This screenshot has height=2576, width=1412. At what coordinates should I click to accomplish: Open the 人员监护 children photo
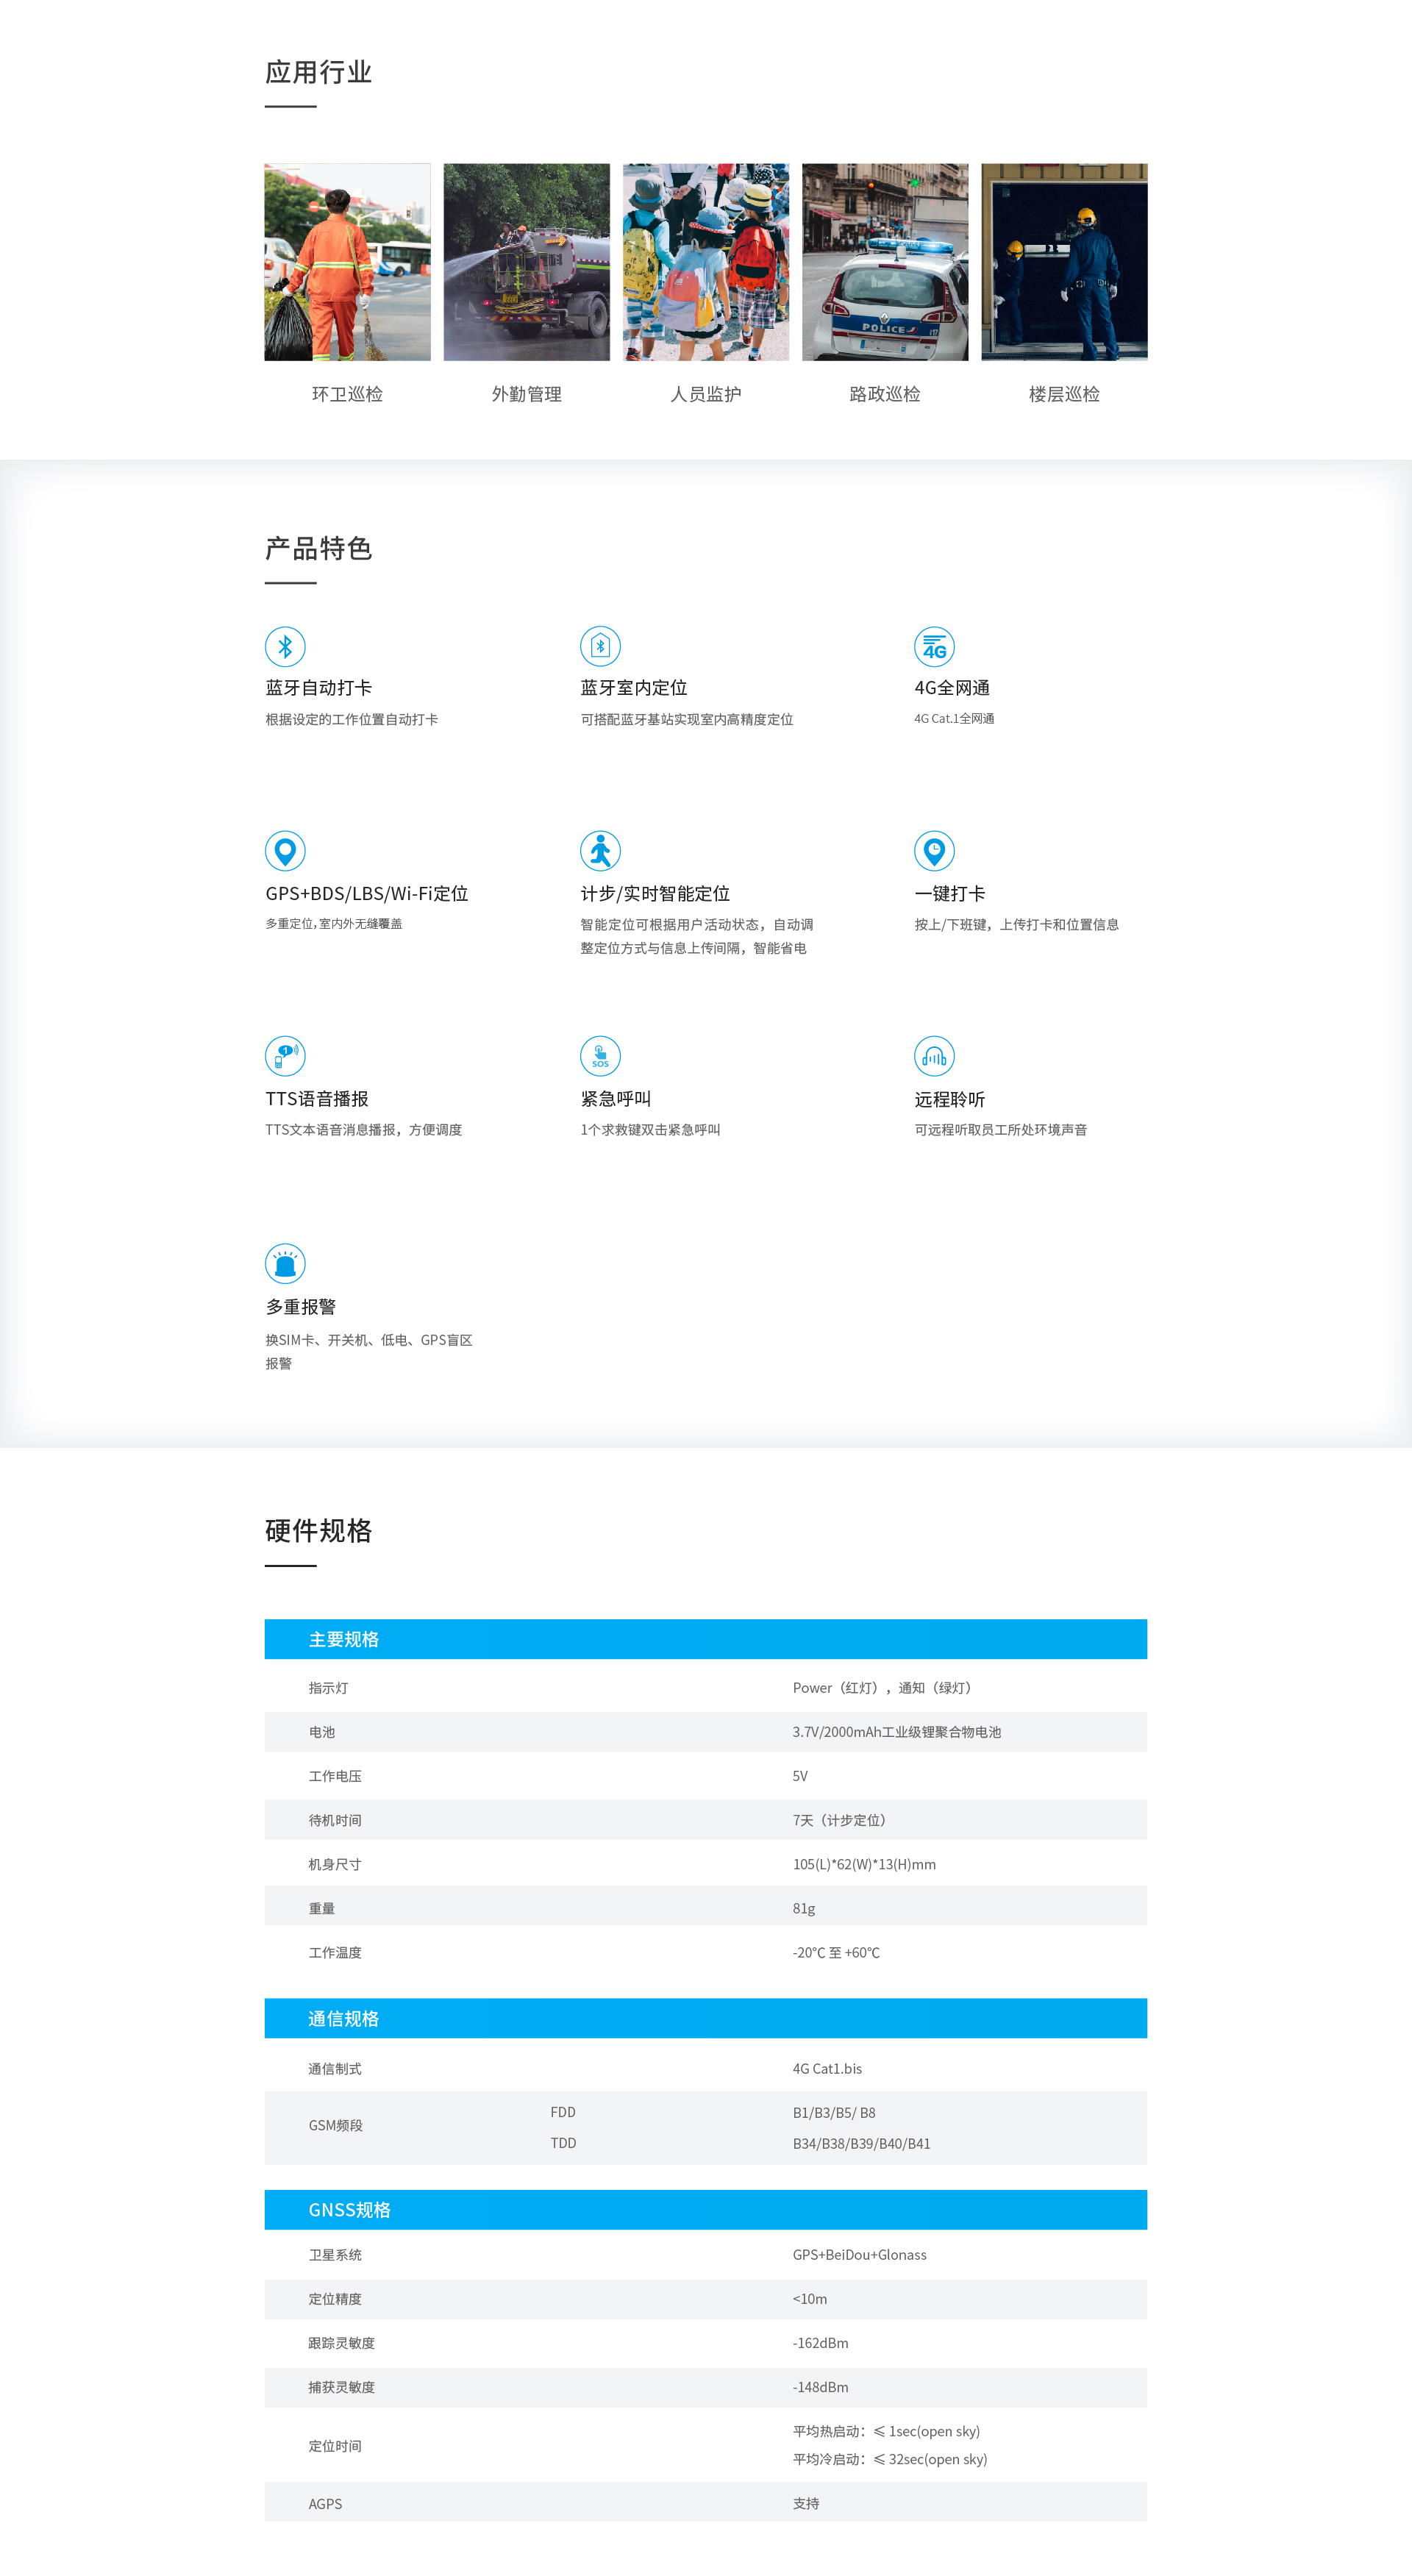point(705,262)
